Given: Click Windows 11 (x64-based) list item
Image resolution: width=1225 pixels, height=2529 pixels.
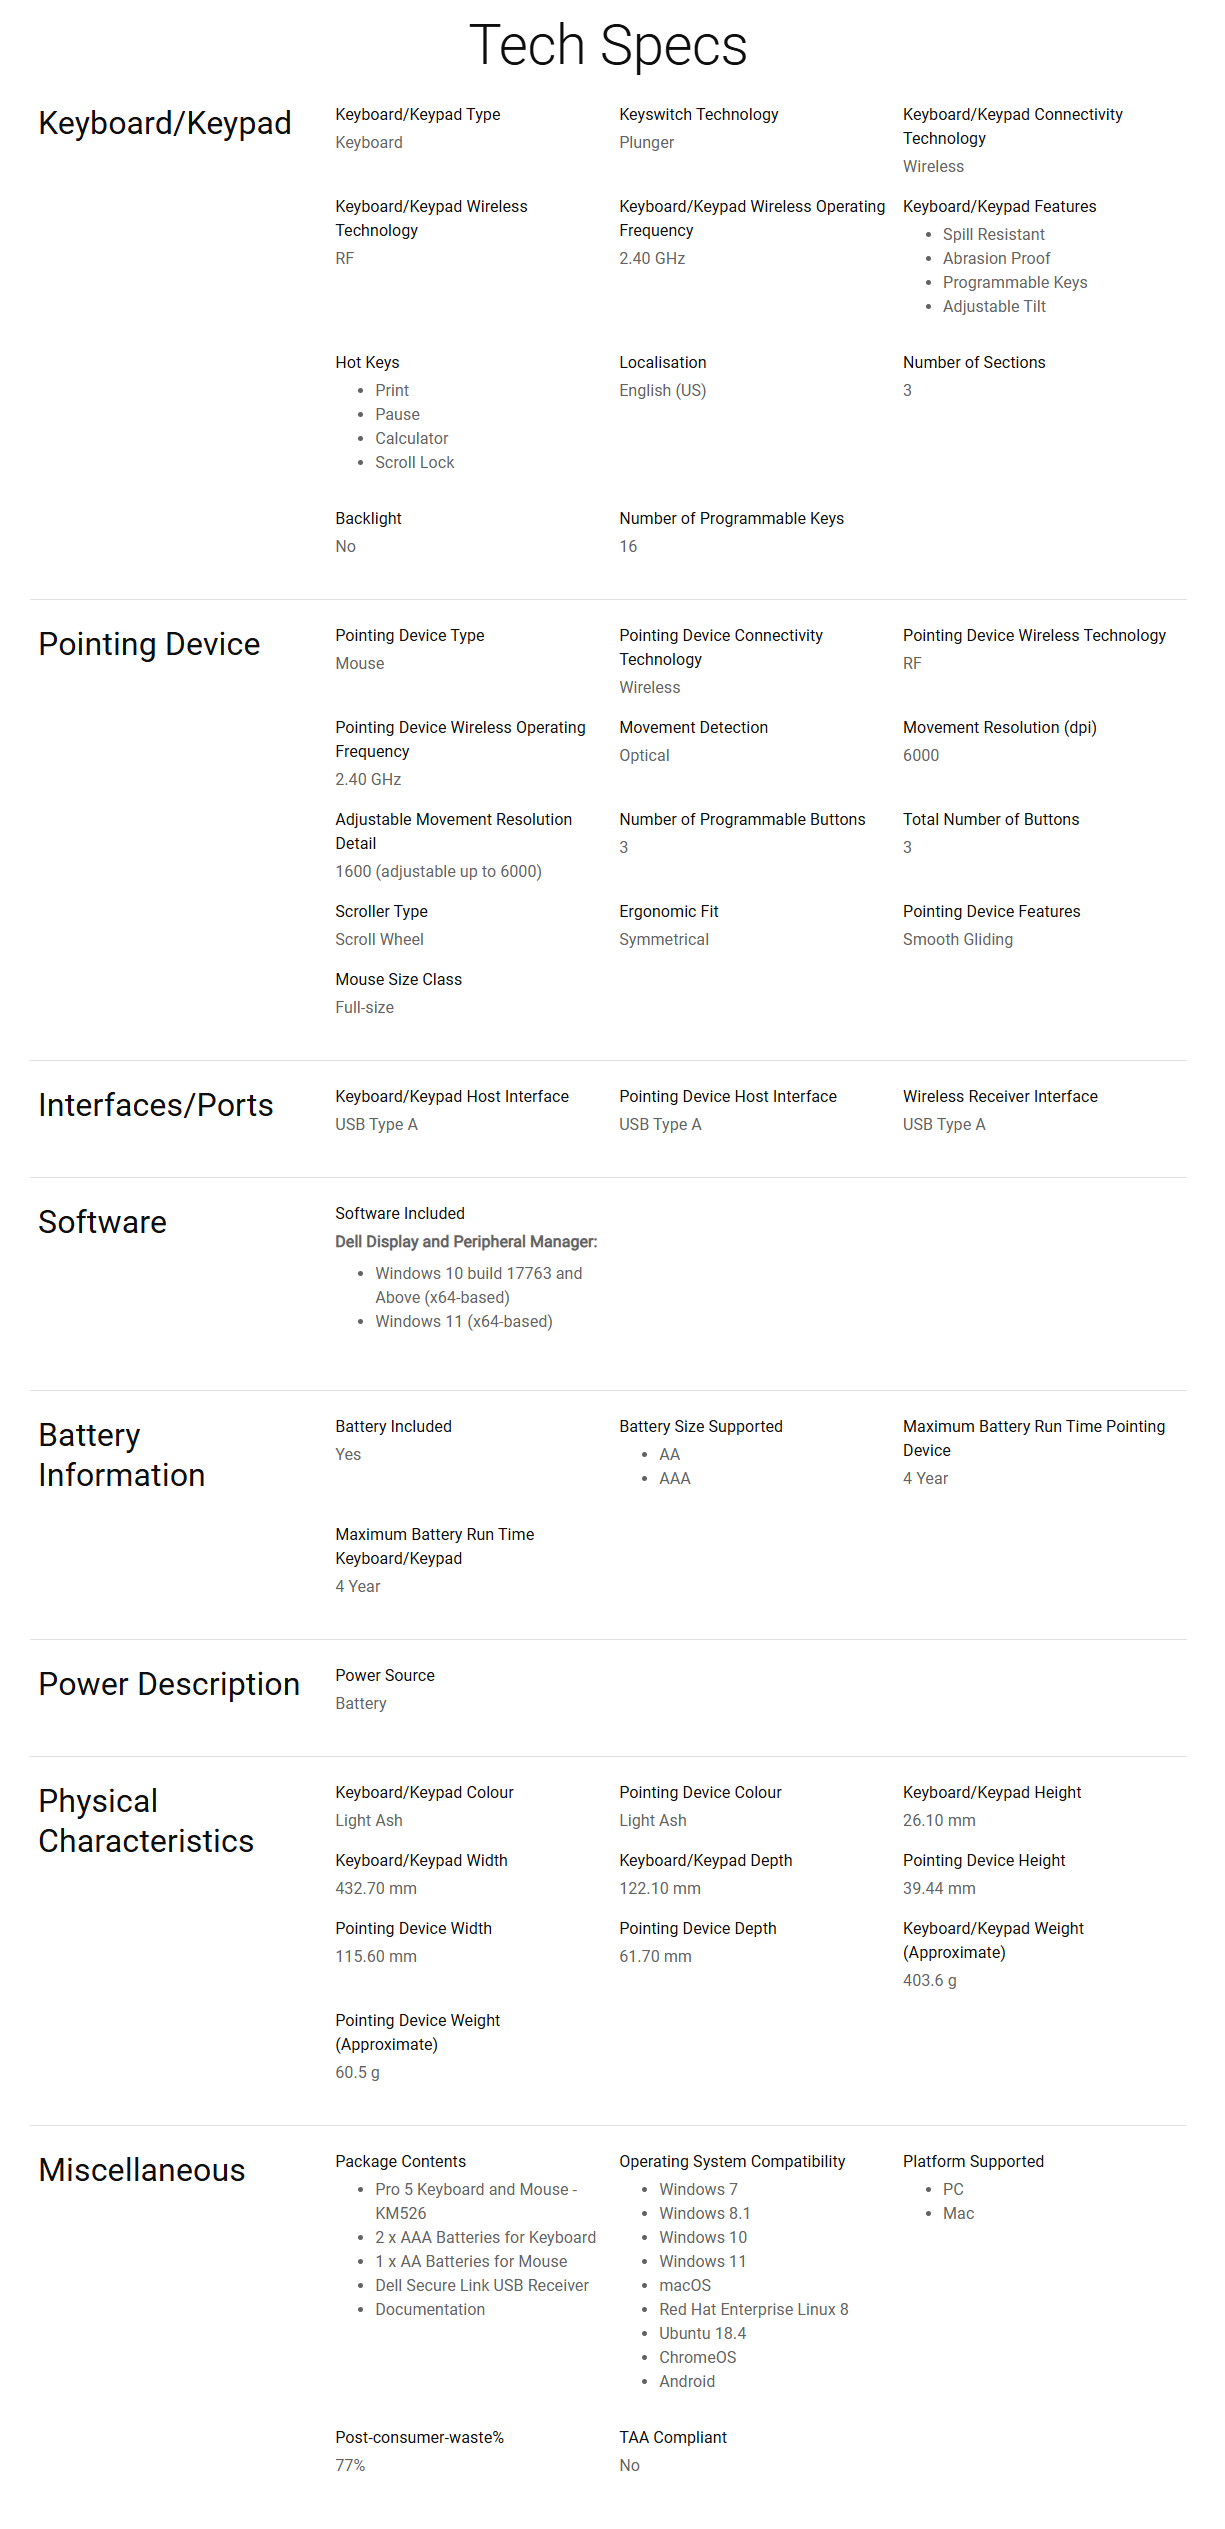Looking at the screenshot, I should (x=464, y=1322).
